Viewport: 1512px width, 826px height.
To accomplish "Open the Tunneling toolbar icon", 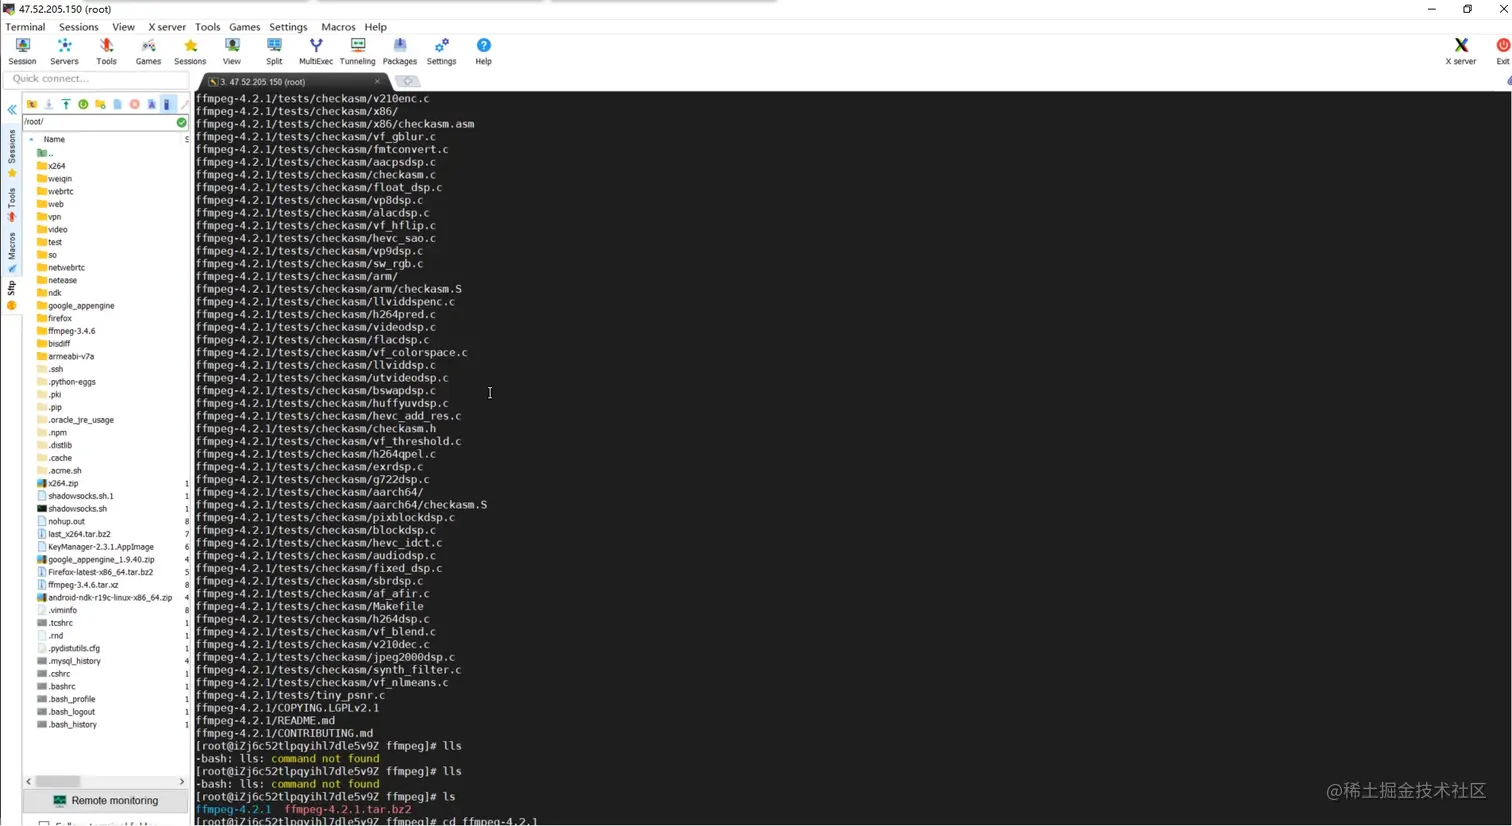I will pyautogui.click(x=358, y=51).
